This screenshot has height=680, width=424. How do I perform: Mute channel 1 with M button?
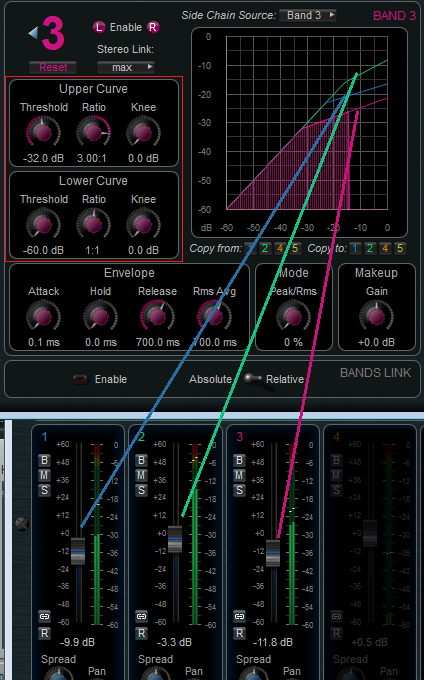44,475
